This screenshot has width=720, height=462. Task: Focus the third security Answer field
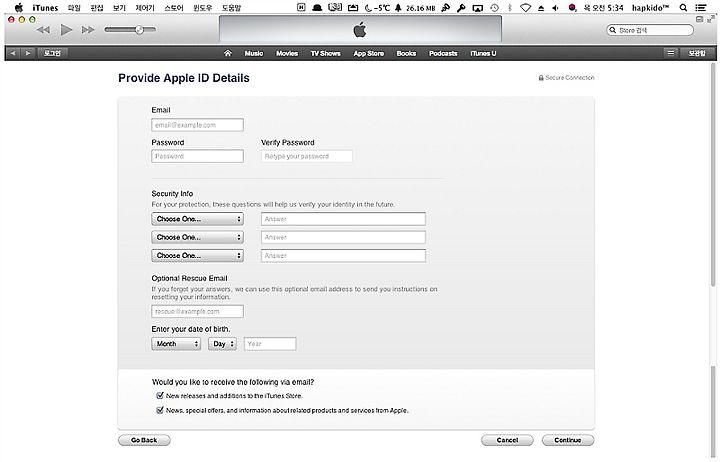(343, 255)
